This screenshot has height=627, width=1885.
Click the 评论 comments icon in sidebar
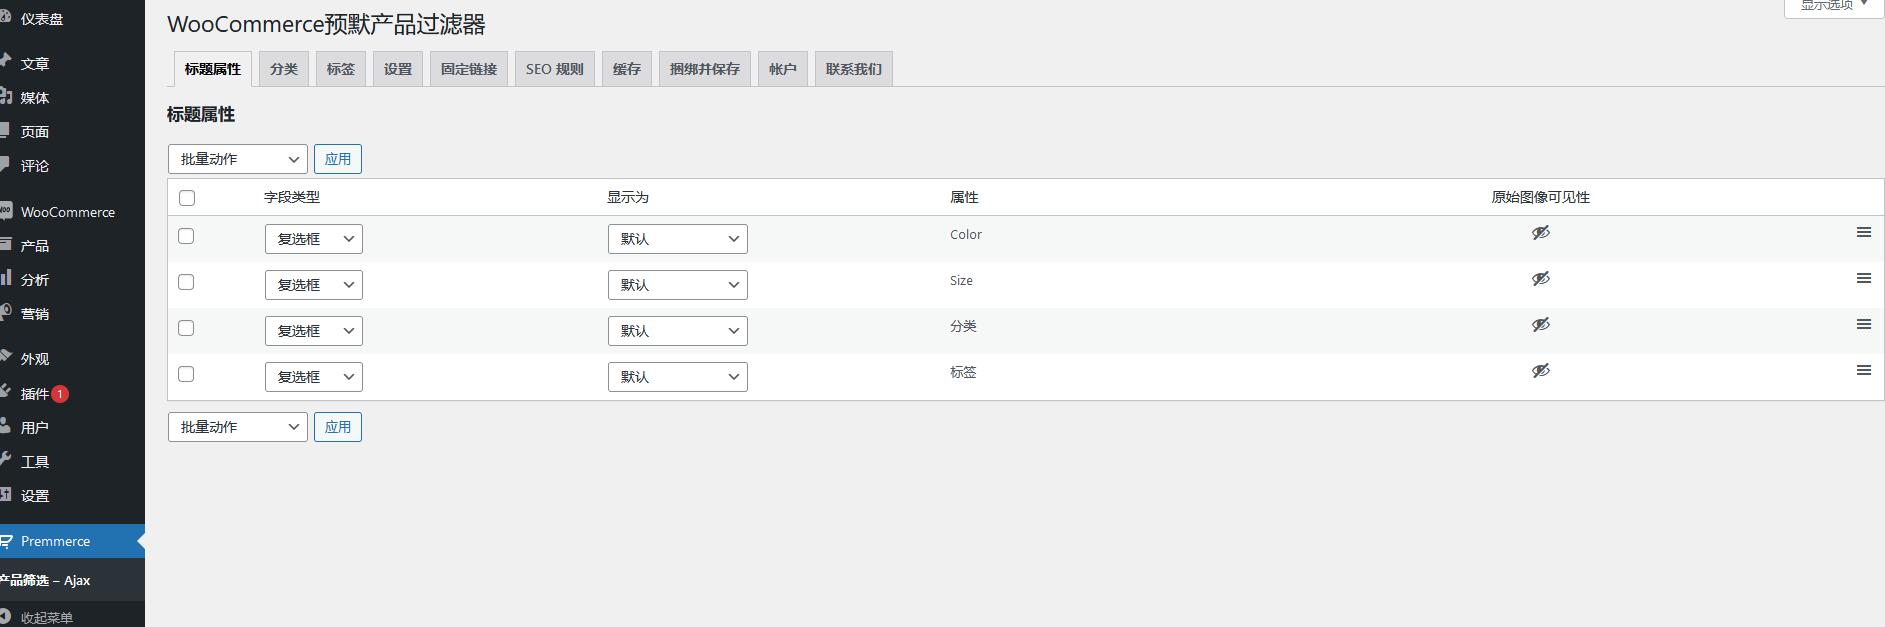[5, 164]
